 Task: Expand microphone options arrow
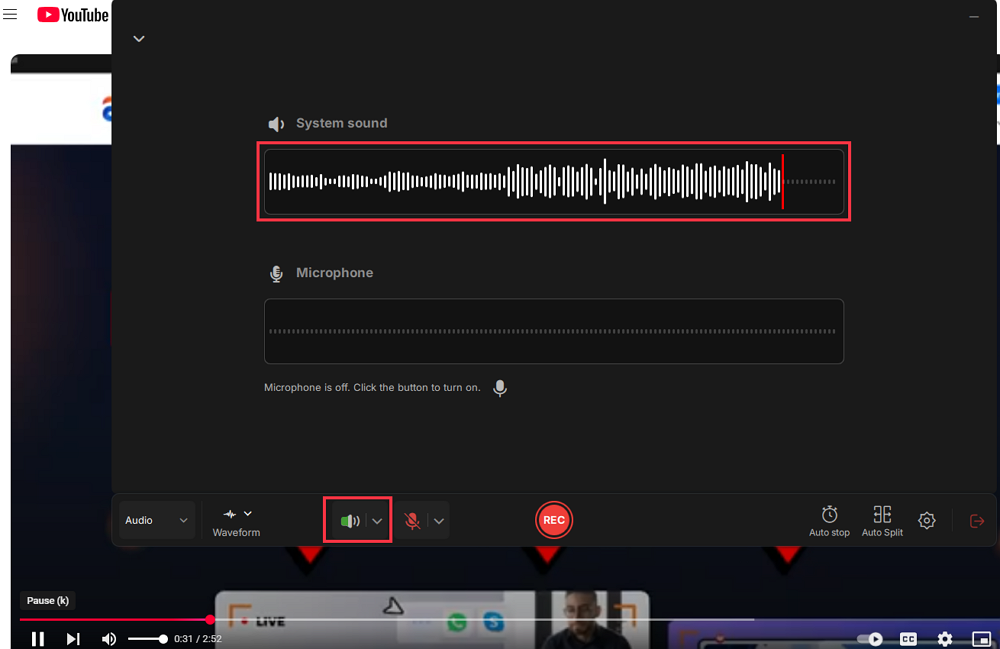[439, 521]
